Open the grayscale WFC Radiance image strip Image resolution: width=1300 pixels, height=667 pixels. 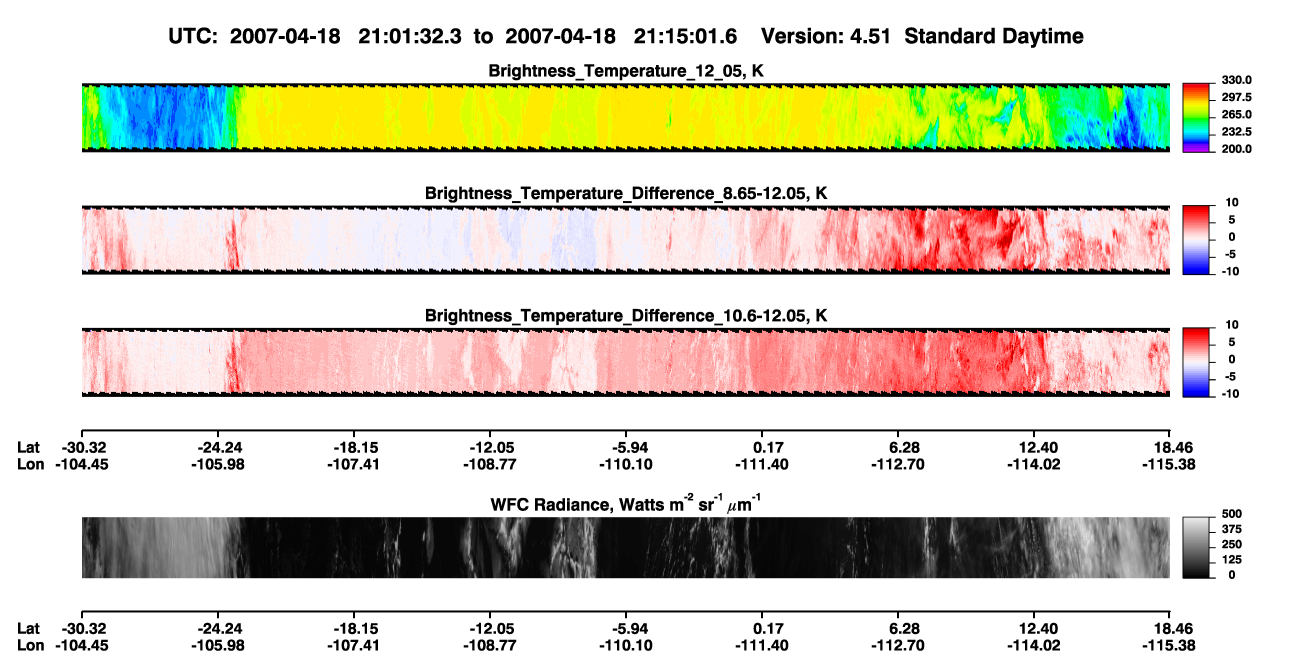click(625, 547)
